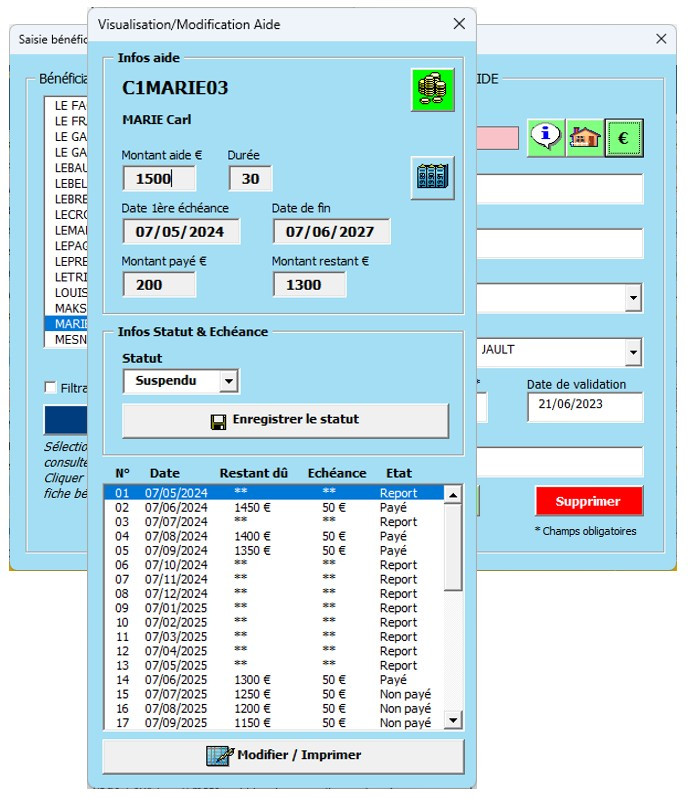Viewport: 698px width, 808px height.
Task: Click the Modifier / Imprimer button
Action: 283,755
